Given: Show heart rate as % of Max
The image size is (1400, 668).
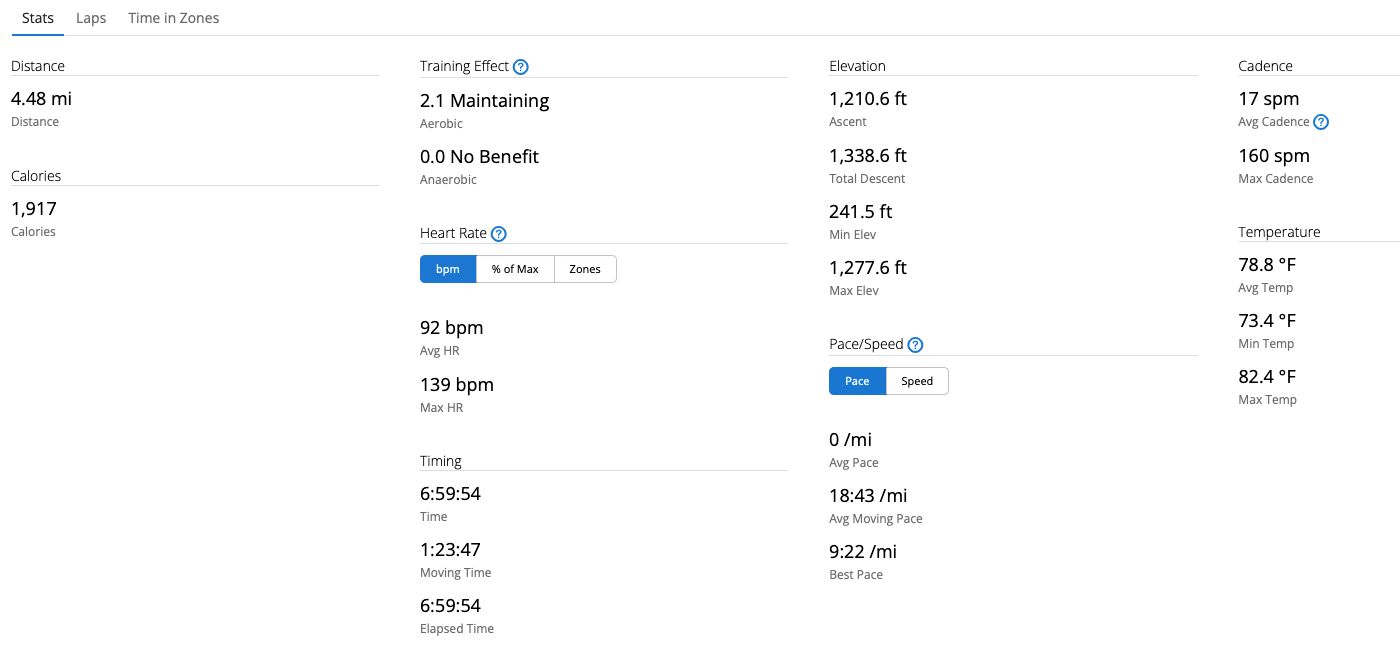Looking at the screenshot, I should (515, 269).
